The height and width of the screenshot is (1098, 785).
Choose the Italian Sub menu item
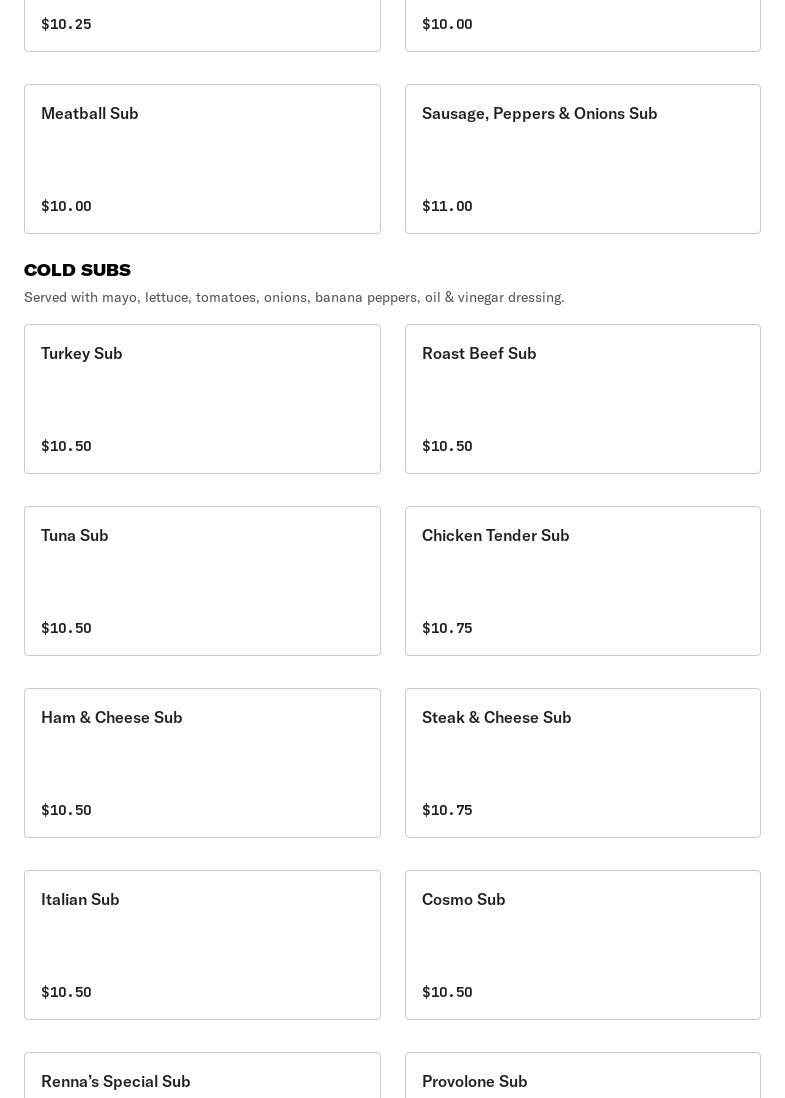(x=202, y=944)
